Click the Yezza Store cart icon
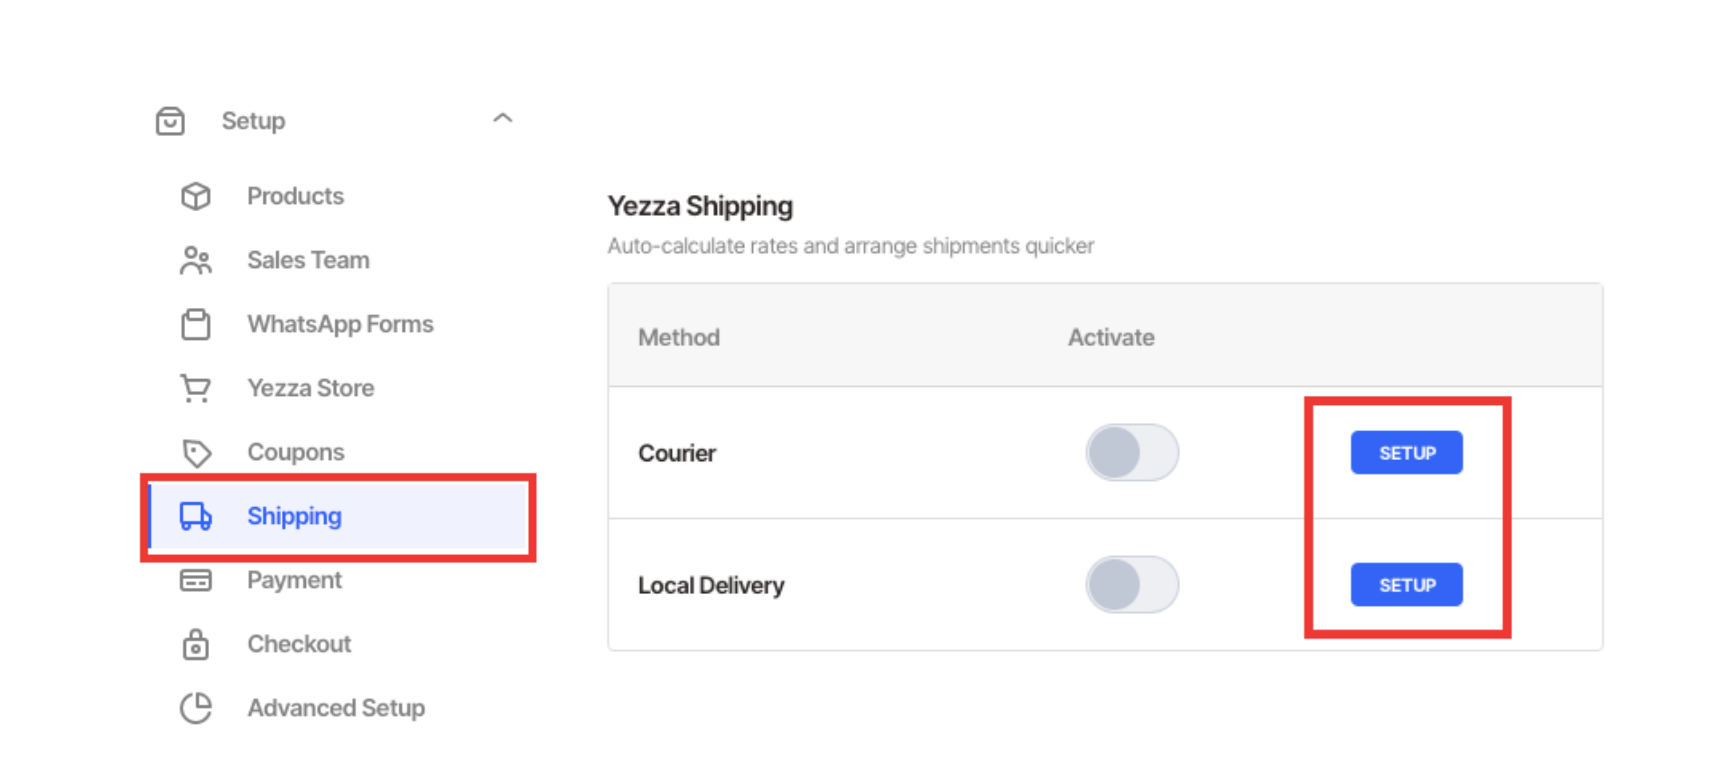The image size is (1730, 780). [196, 388]
